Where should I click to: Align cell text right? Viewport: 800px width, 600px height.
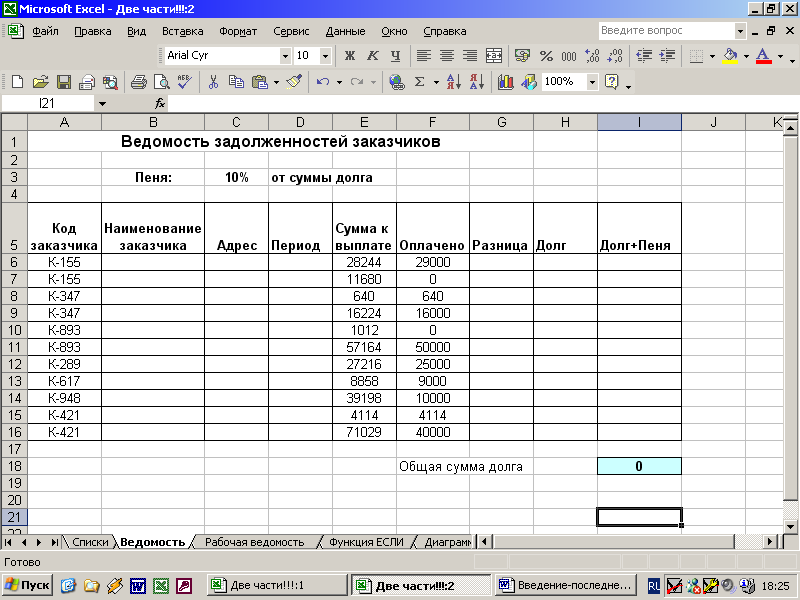click(x=470, y=55)
